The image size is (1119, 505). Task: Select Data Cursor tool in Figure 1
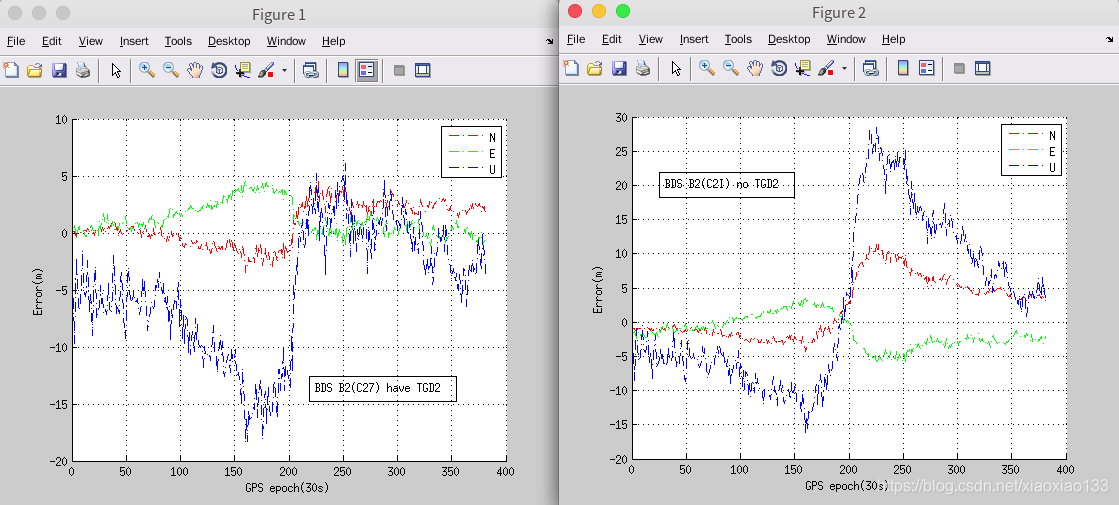click(x=243, y=69)
